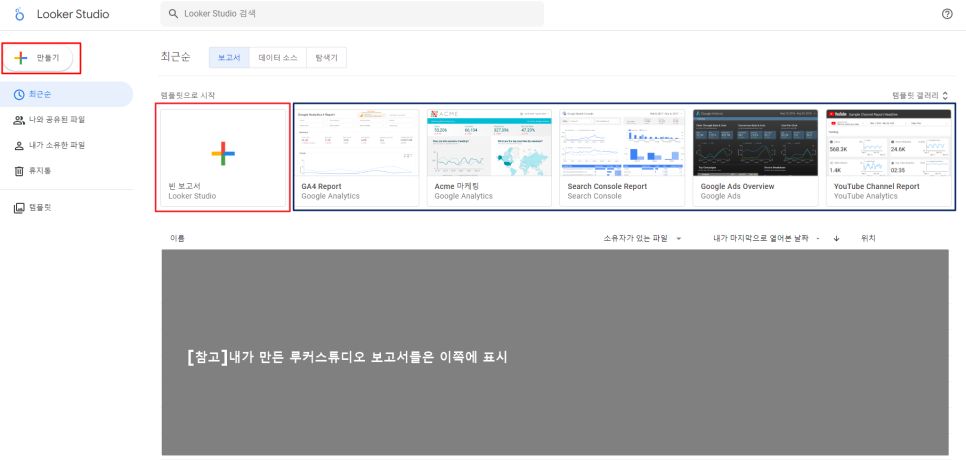
Task: Open the Acme 마케팅 template thumbnail
Action: tap(489, 143)
